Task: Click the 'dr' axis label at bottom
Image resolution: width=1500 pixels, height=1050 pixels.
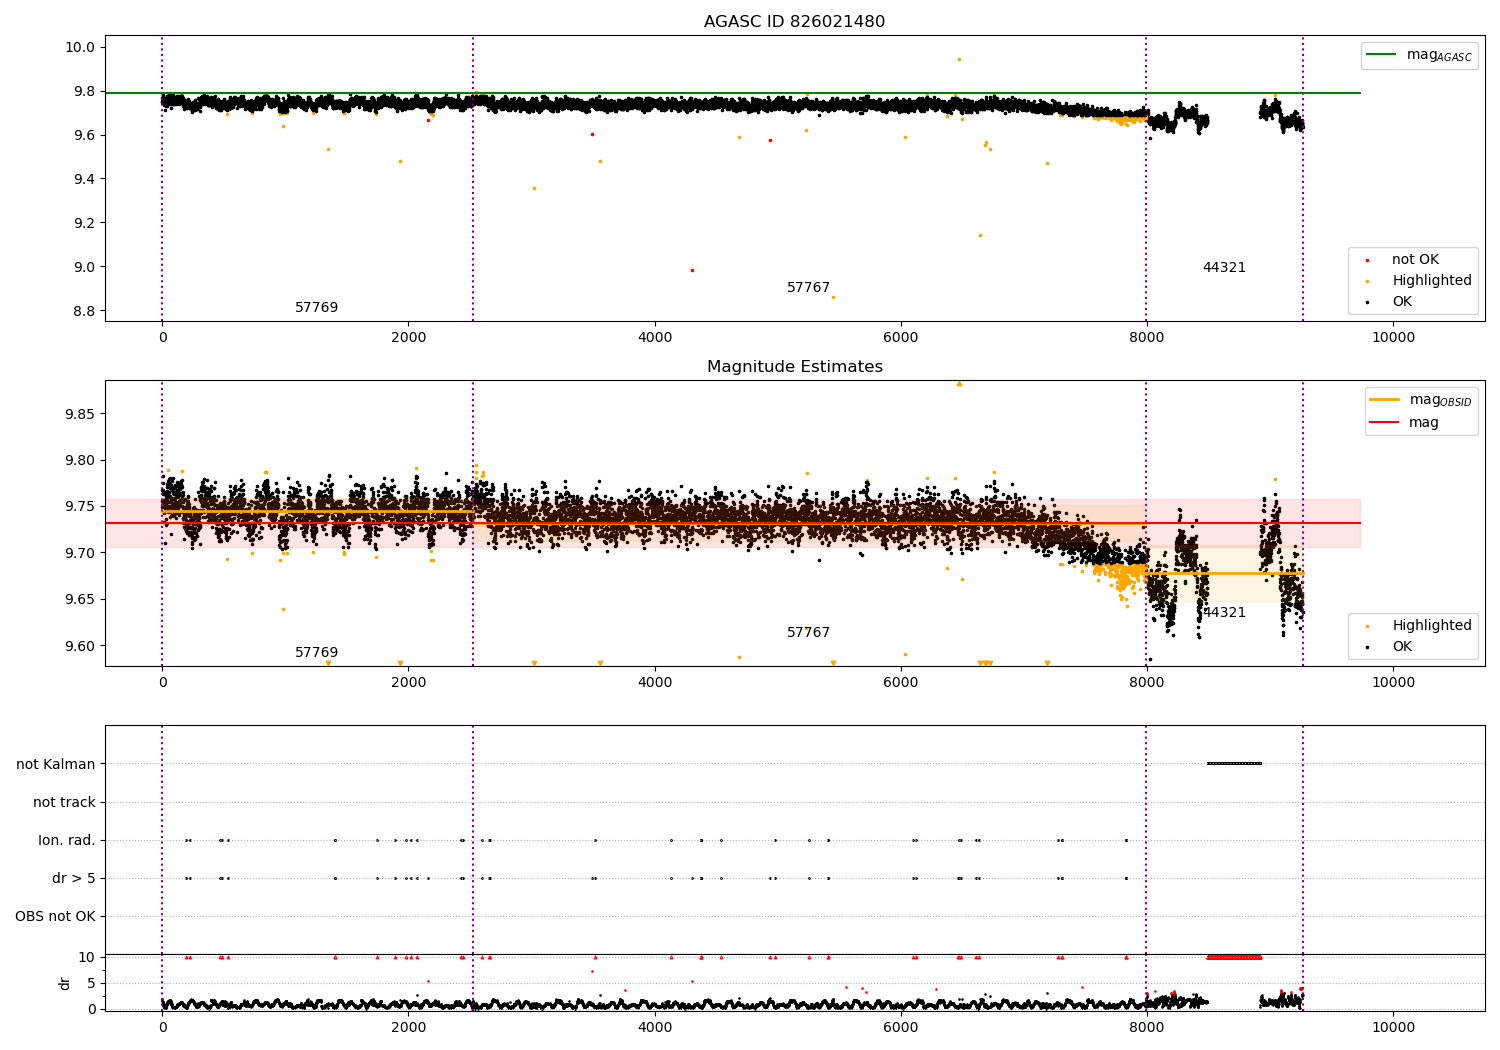Action: (65, 983)
